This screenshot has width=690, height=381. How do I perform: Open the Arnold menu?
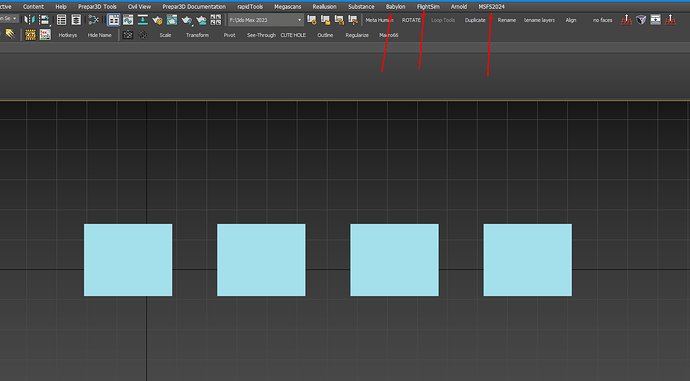pyautogui.click(x=459, y=7)
